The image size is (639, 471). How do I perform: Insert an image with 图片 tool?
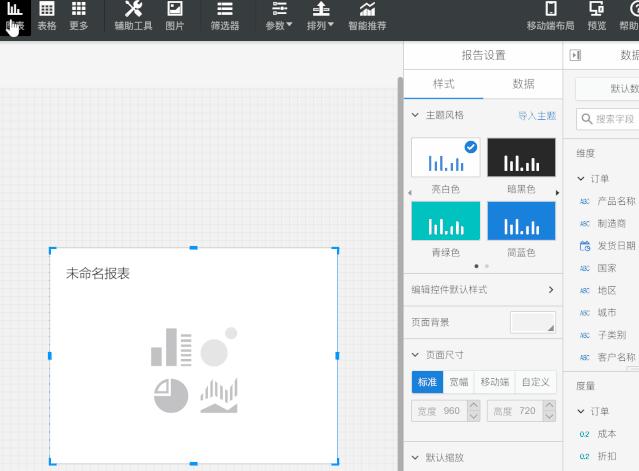point(175,17)
